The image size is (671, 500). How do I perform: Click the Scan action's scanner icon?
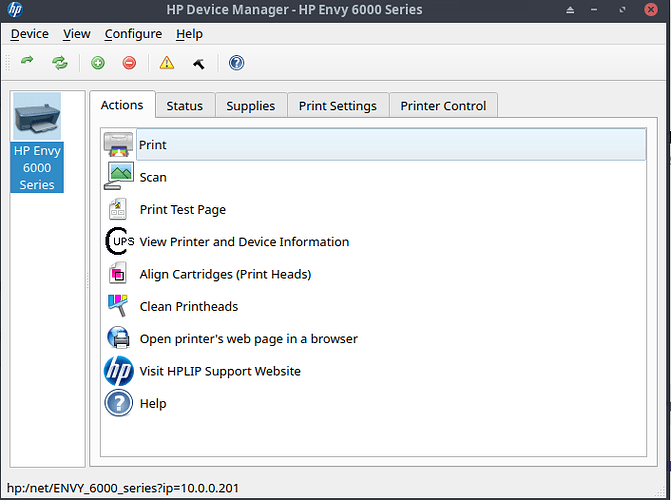click(119, 176)
